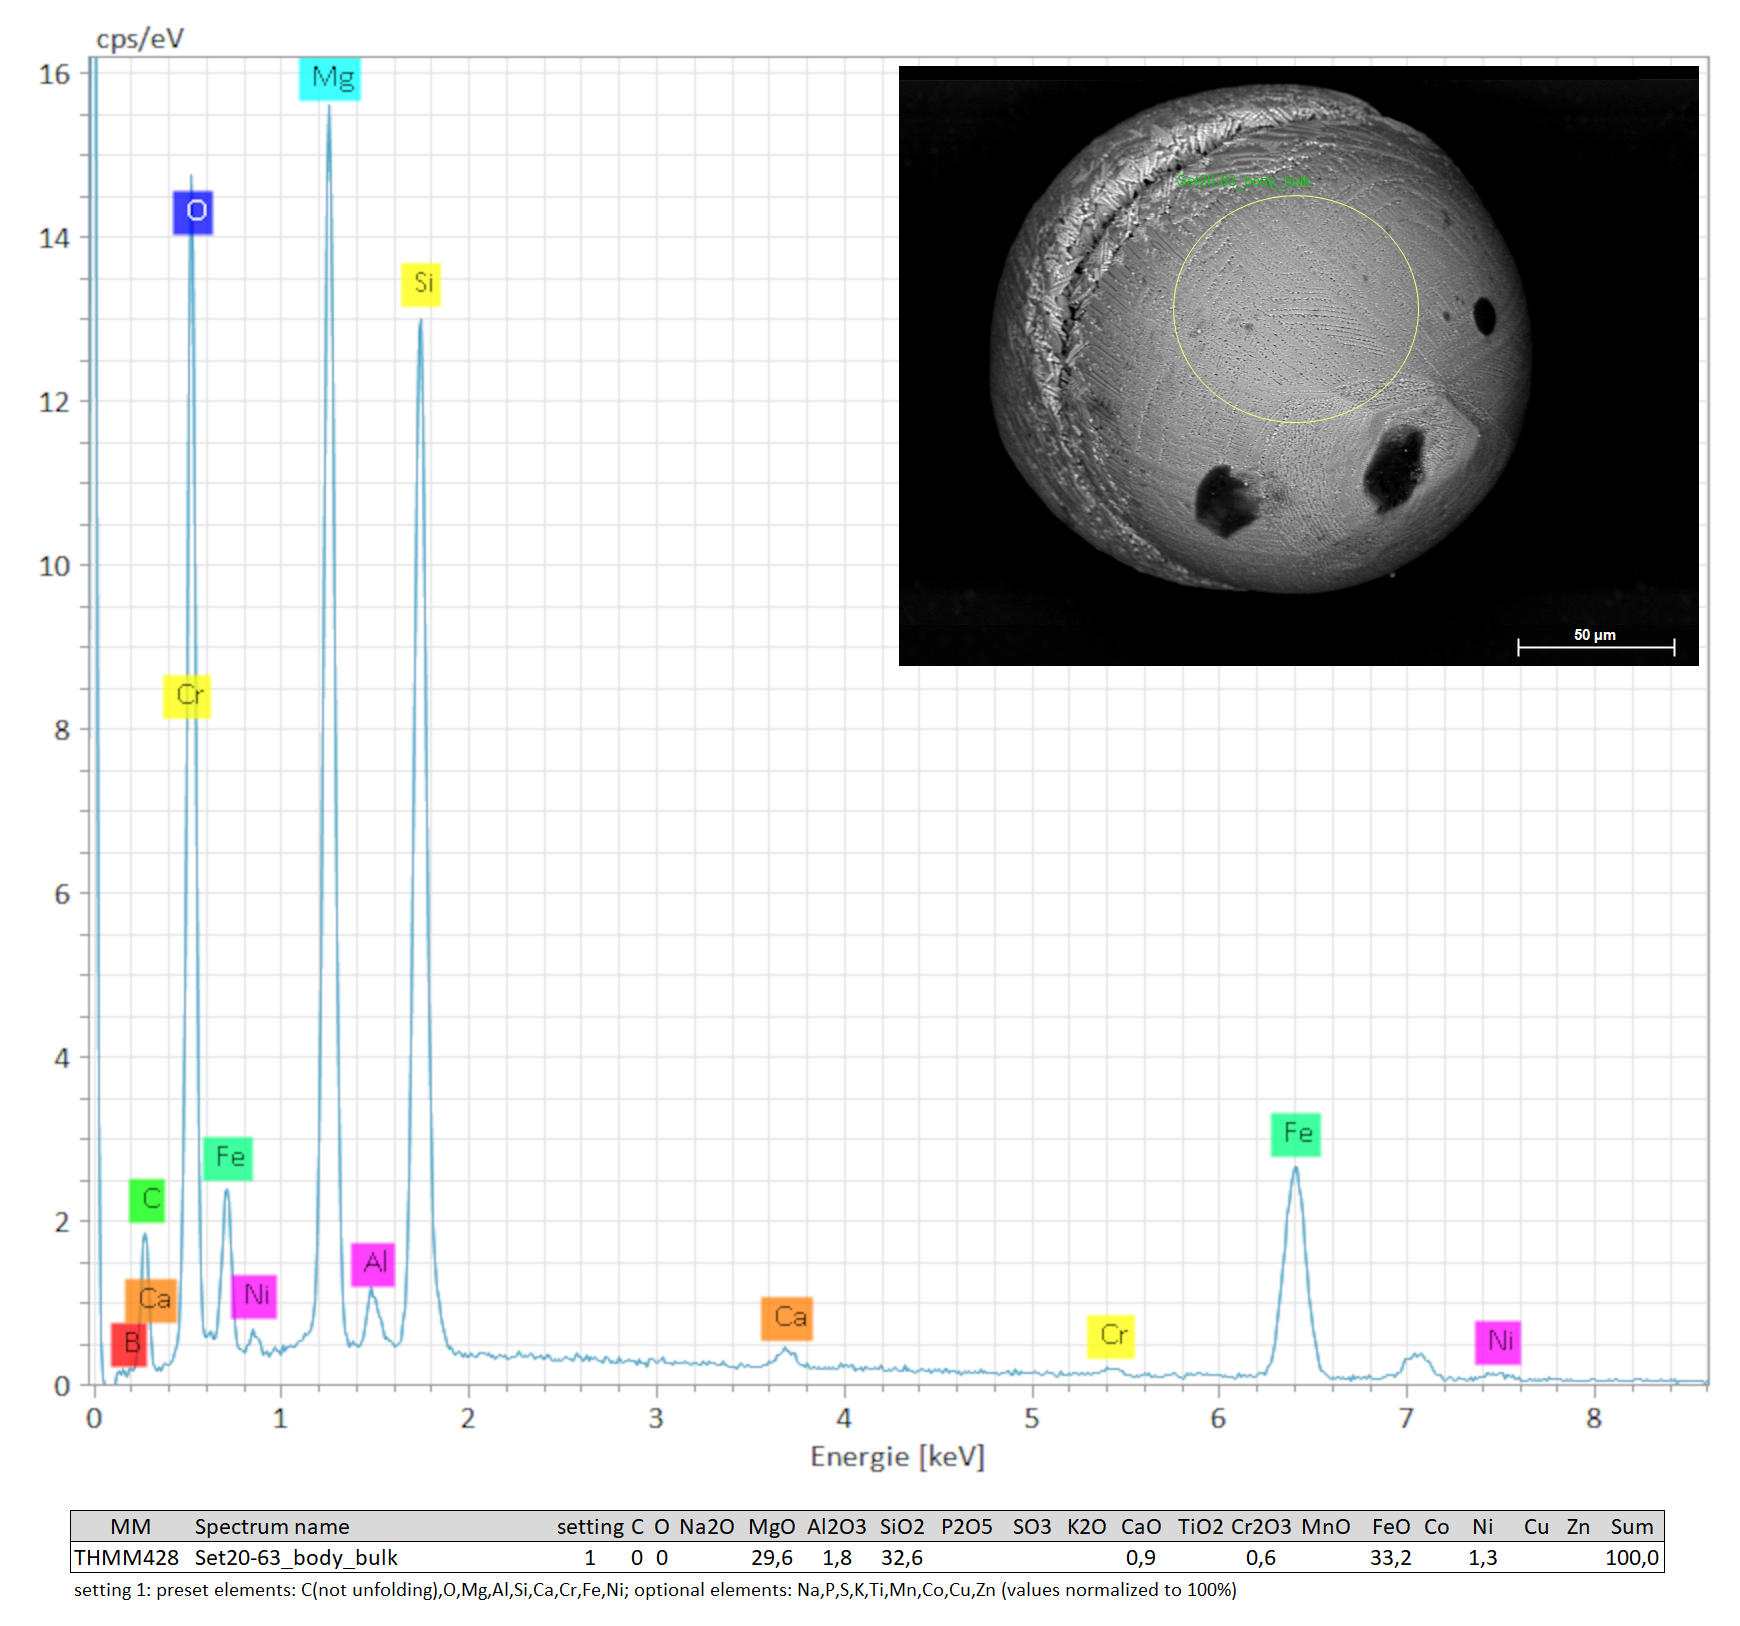Select the magenta Al peak label
Screen dimensions: 1740x1626
pos(373,1263)
